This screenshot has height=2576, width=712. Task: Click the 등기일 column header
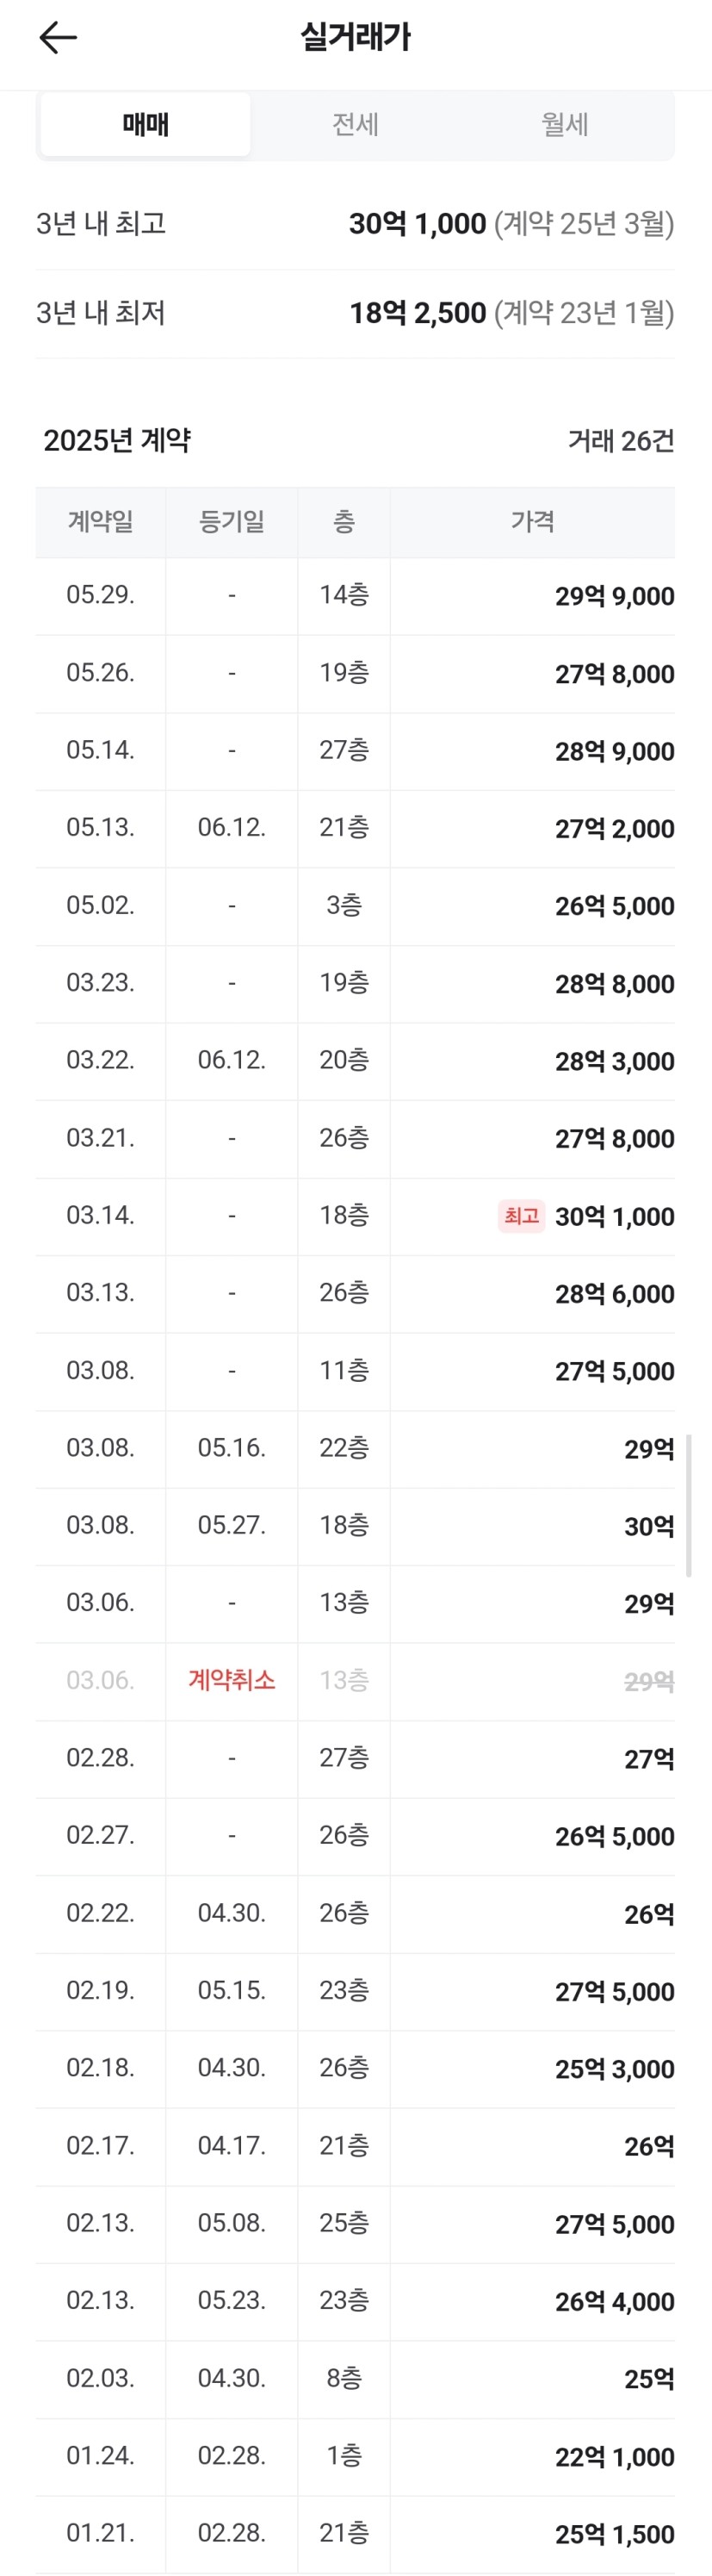[x=232, y=522]
